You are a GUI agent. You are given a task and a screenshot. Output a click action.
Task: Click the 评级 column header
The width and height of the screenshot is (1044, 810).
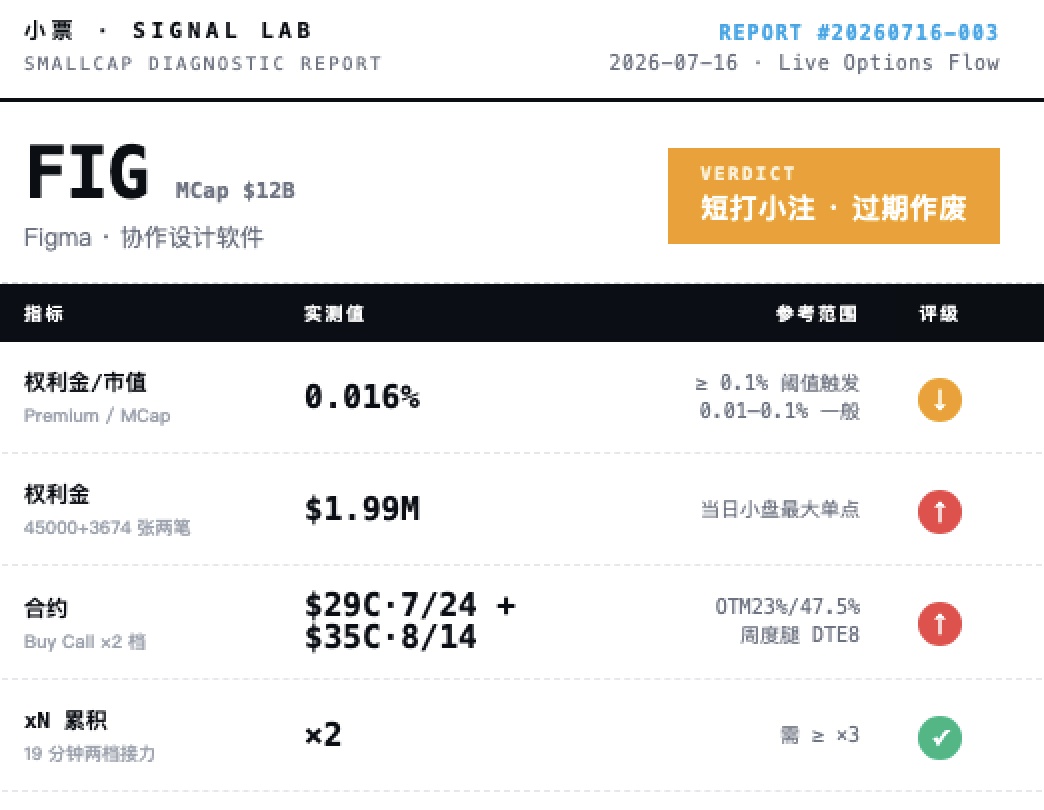(x=938, y=313)
